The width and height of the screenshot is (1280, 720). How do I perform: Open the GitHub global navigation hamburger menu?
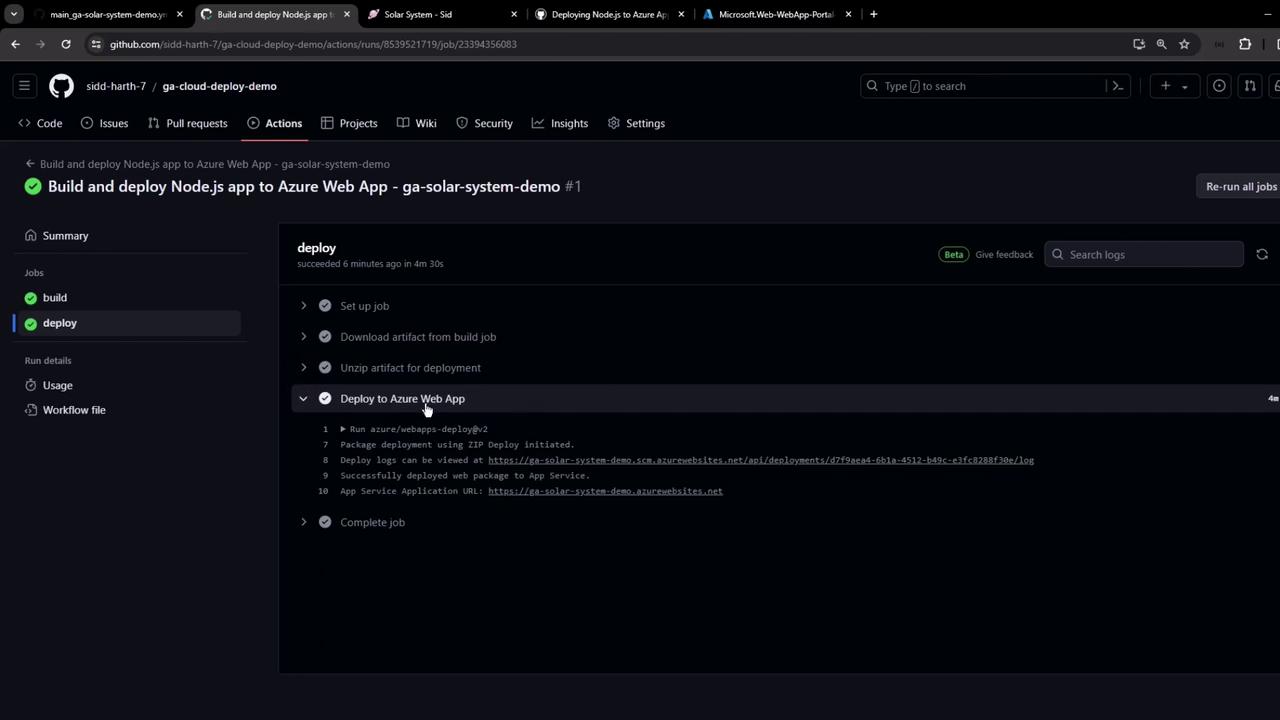click(25, 86)
